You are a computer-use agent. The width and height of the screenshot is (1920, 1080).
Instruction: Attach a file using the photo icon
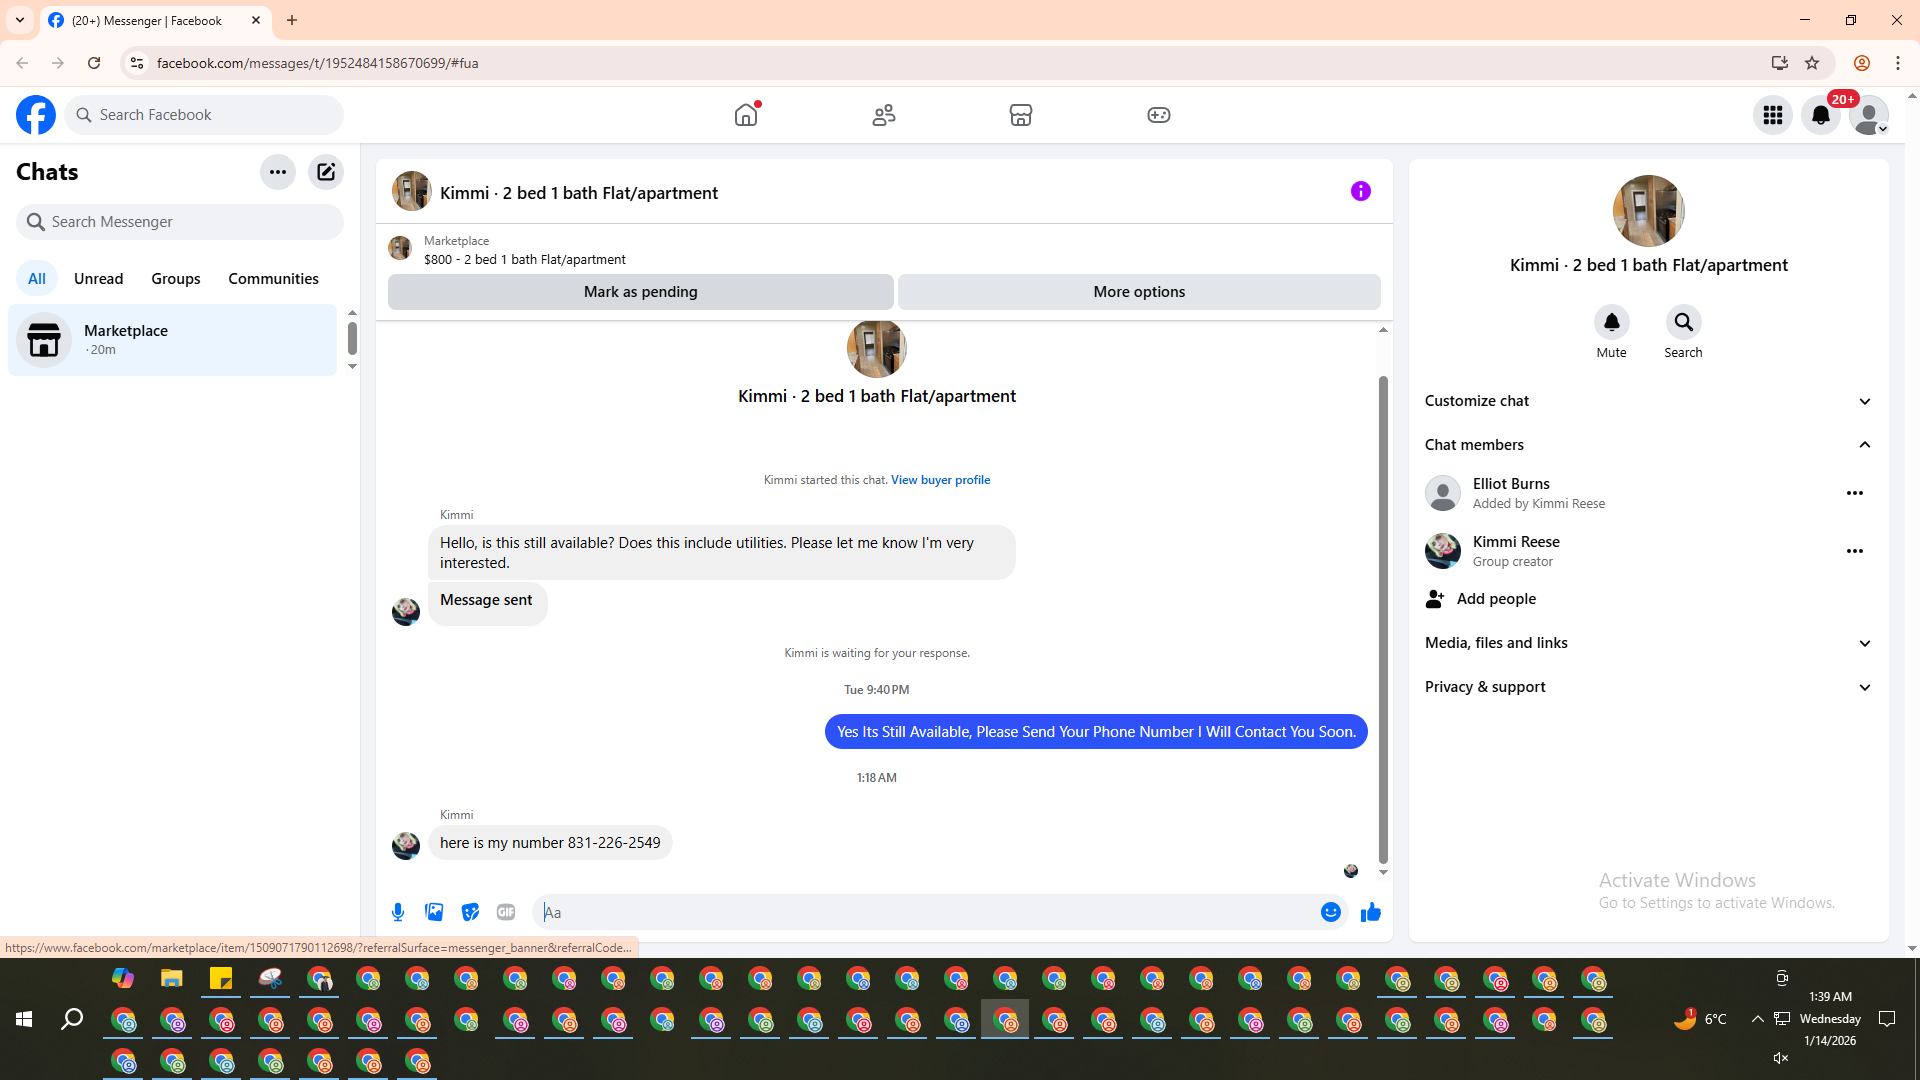click(x=434, y=912)
